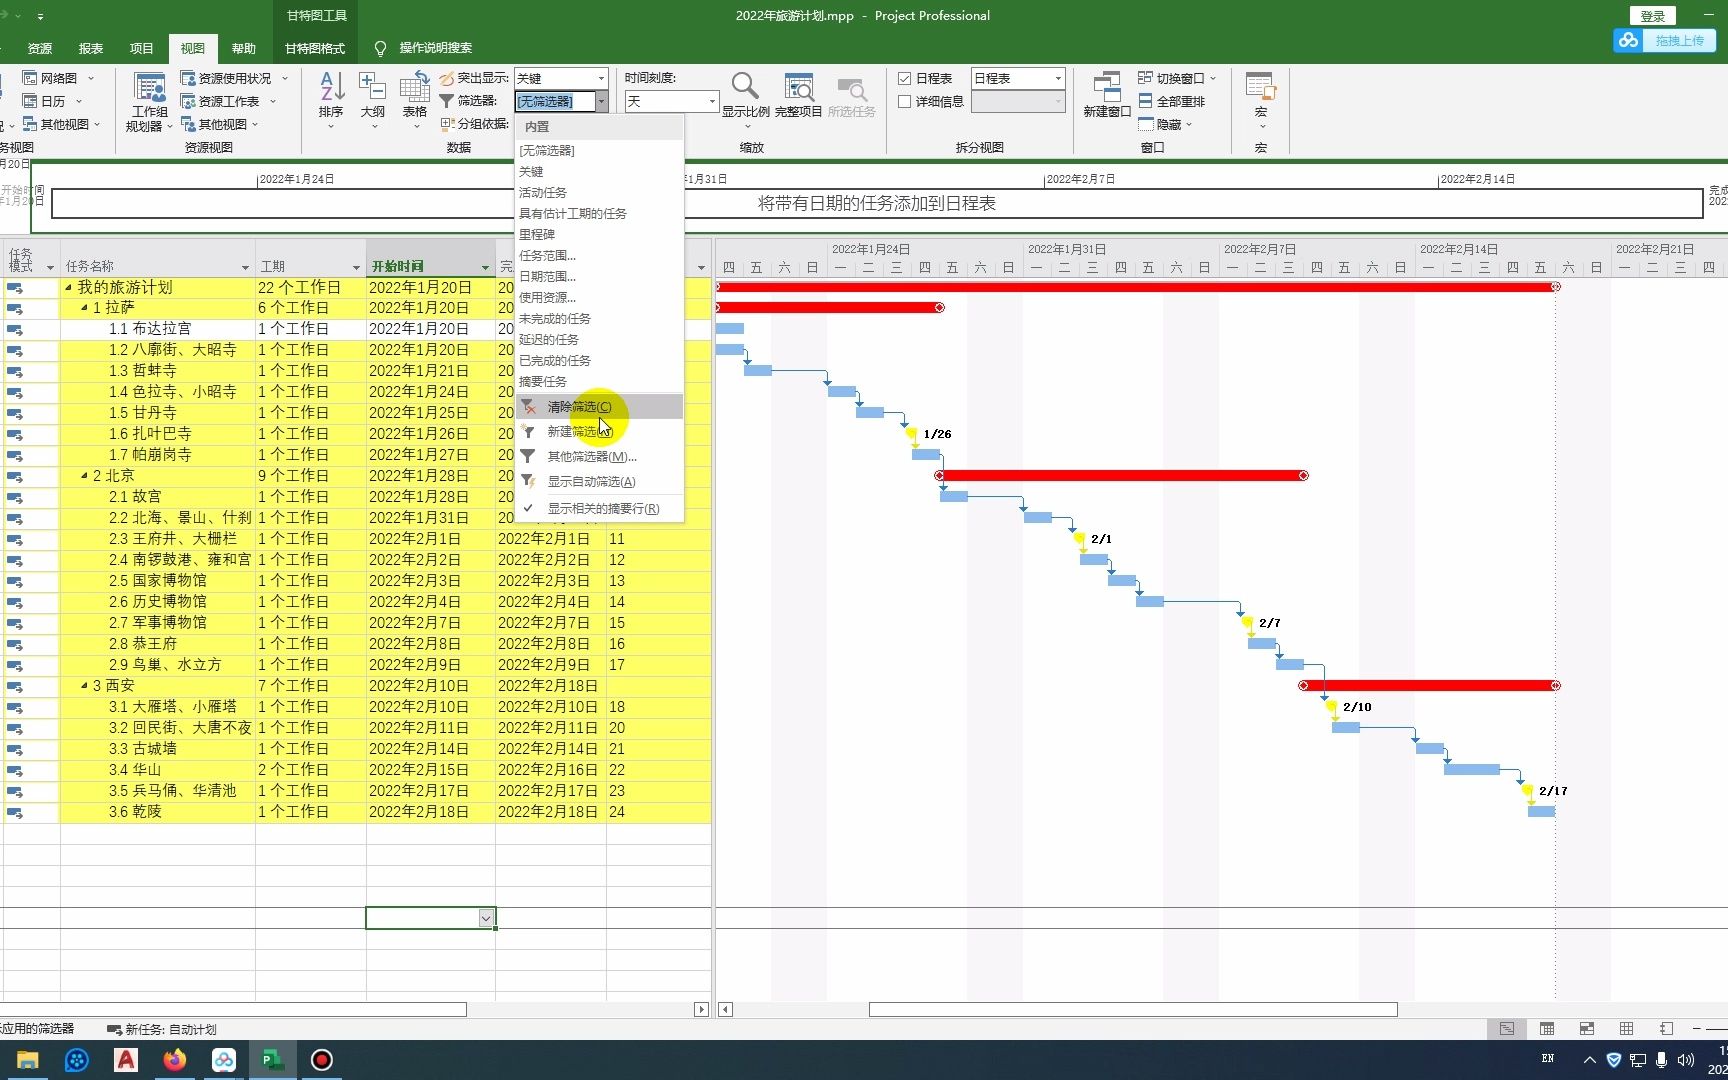The image size is (1728, 1080).
Task: Select 清除筛选 clear filter menu item
Action: (599, 407)
